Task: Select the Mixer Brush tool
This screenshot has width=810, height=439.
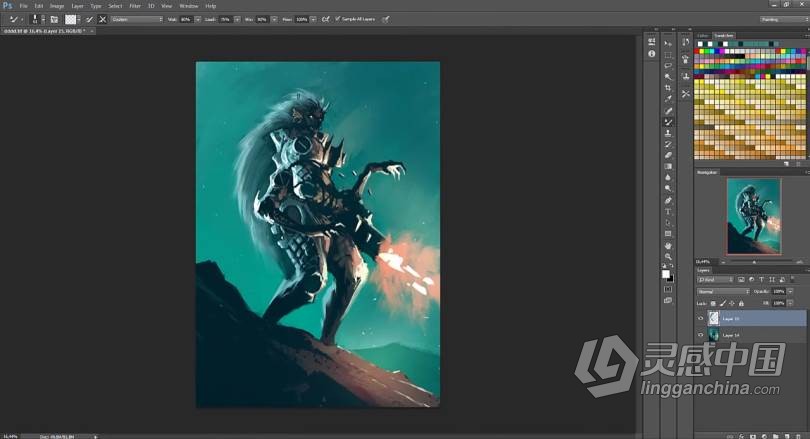Action: click(668, 122)
